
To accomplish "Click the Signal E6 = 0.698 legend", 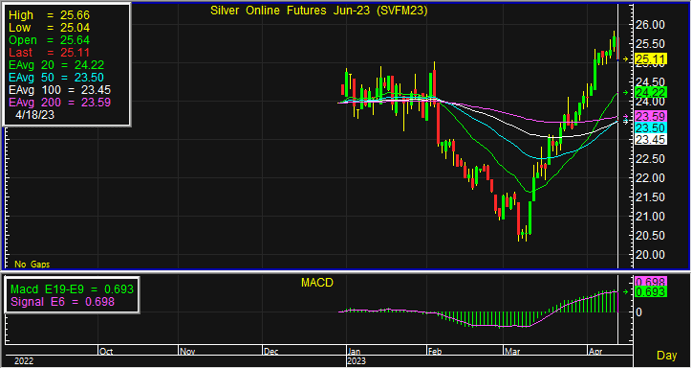I will tap(62, 302).
